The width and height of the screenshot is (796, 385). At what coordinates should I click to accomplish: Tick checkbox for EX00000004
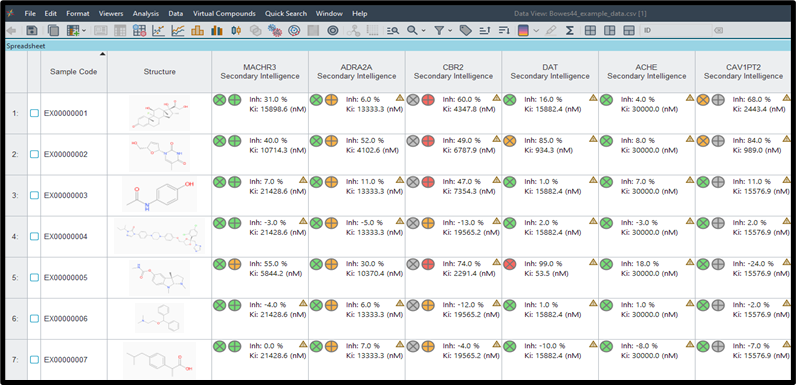point(34,237)
